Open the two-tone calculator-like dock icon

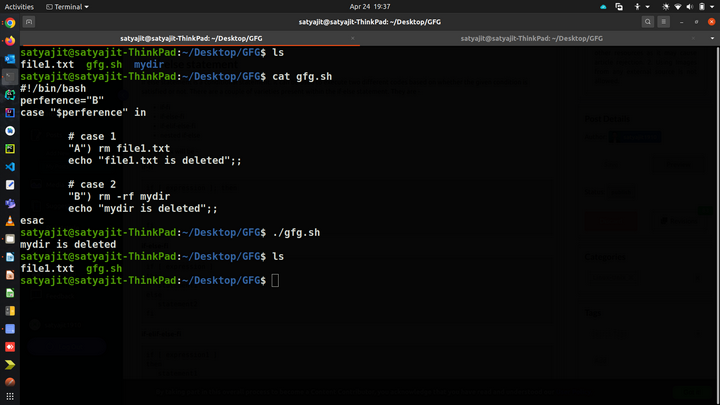(10, 311)
